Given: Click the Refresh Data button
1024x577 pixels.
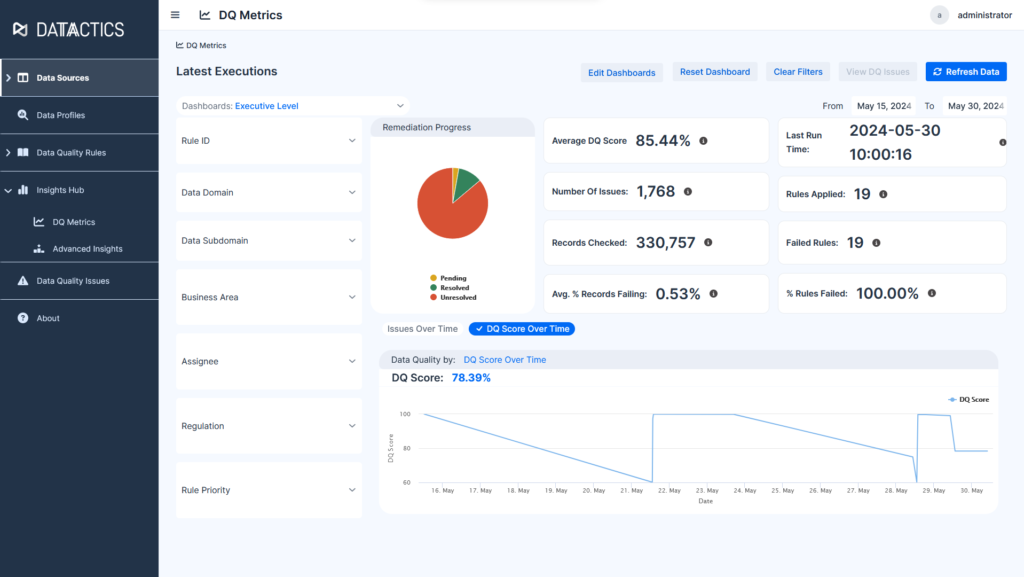Looking at the screenshot, I should [x=965, y=71].
